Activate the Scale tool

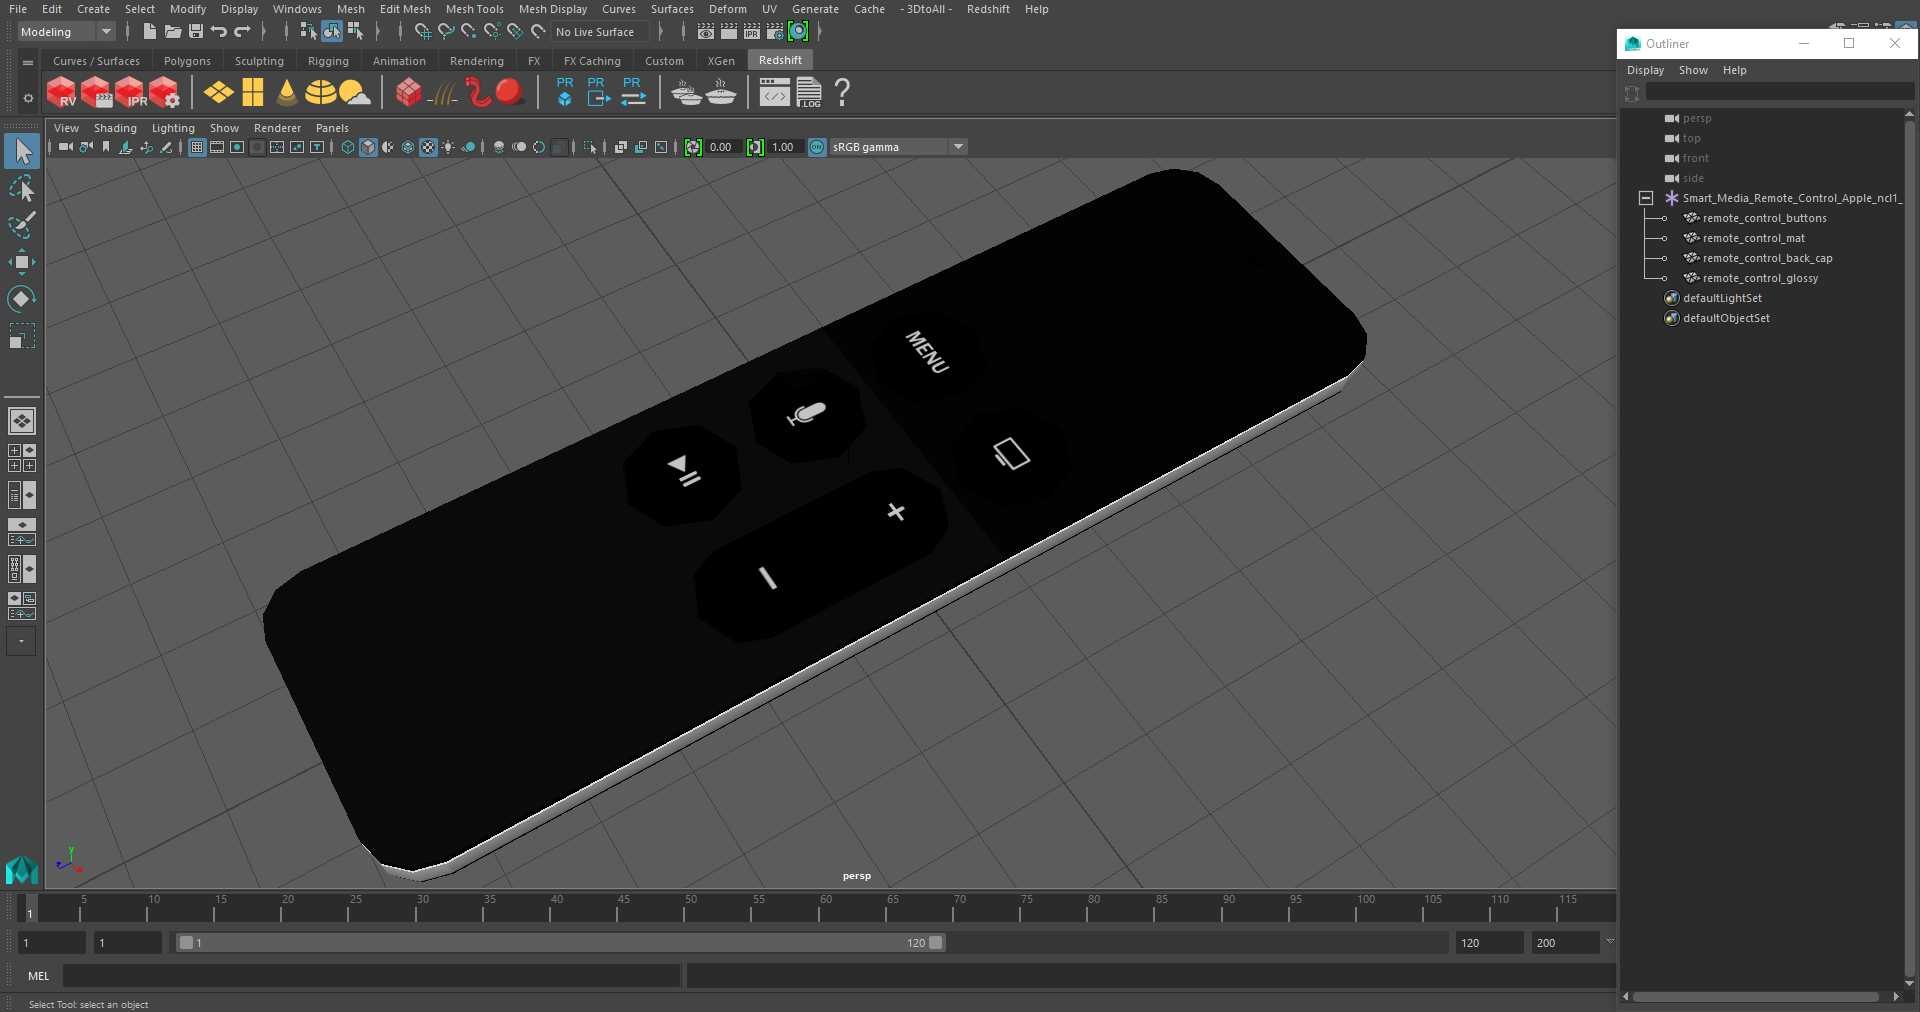click(22, 336)
